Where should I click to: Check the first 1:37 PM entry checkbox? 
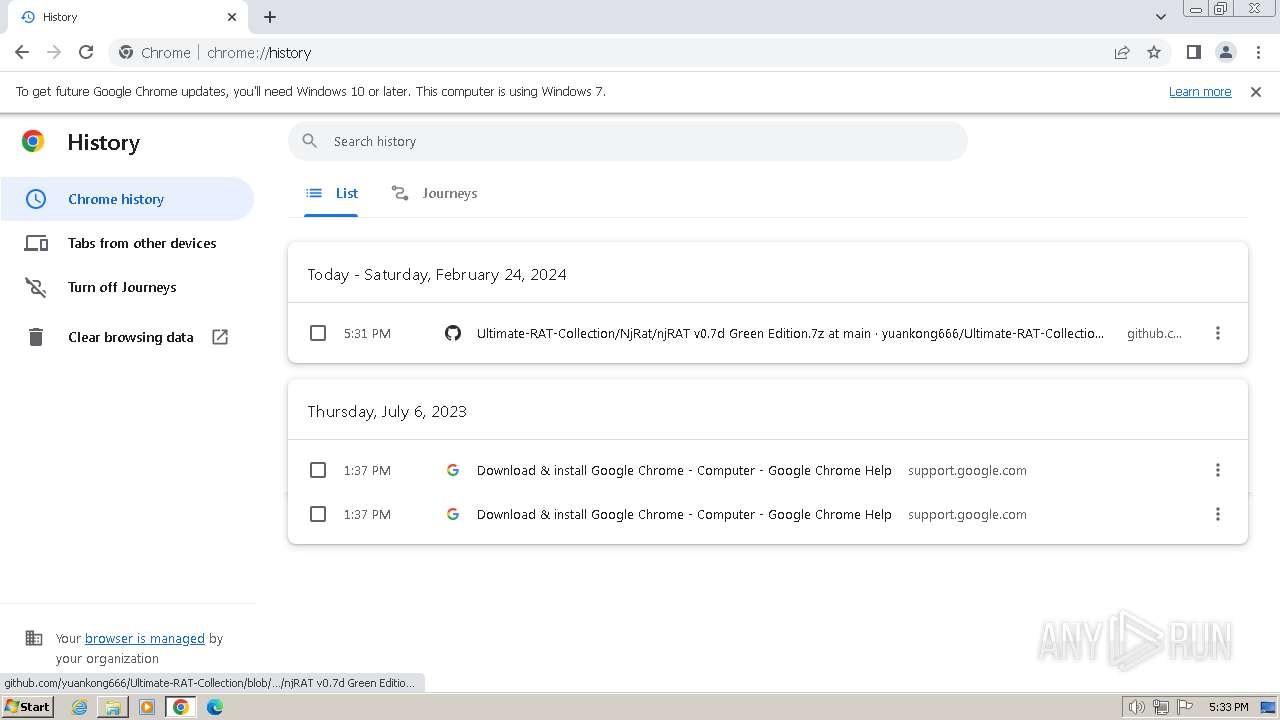point(318,470)
